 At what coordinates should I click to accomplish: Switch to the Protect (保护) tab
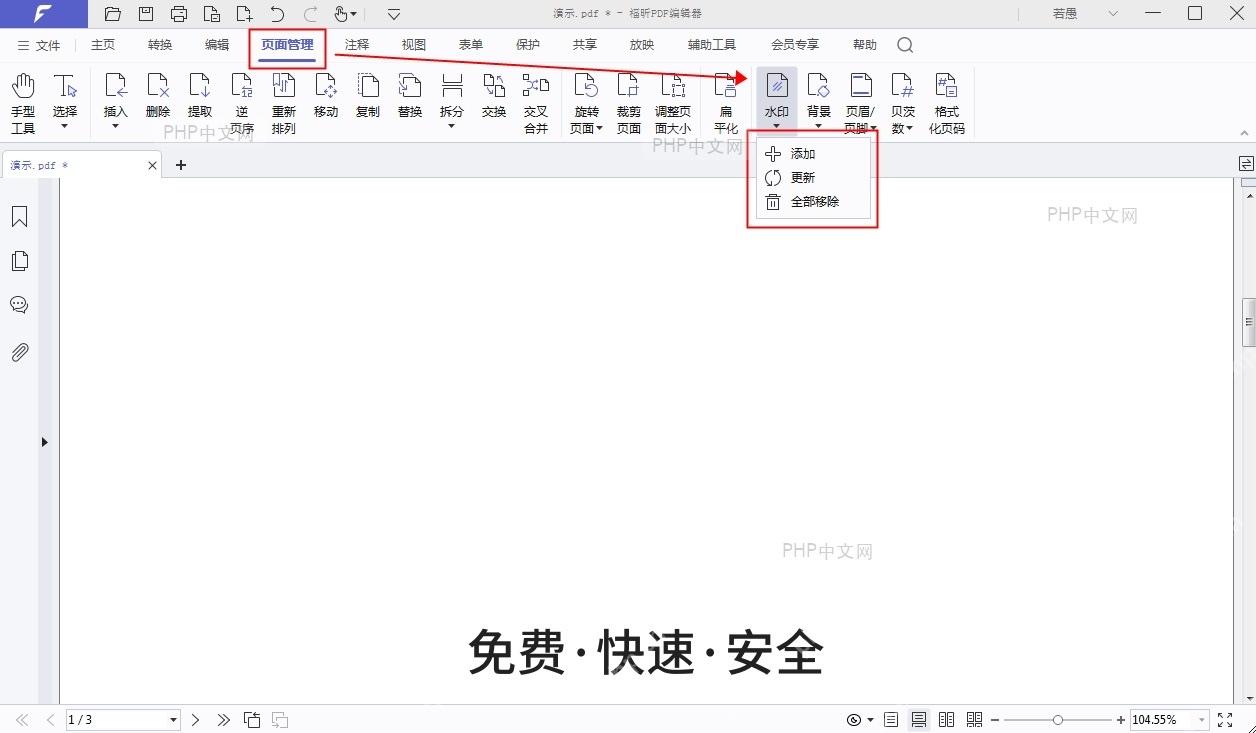[x=528, y=45]
